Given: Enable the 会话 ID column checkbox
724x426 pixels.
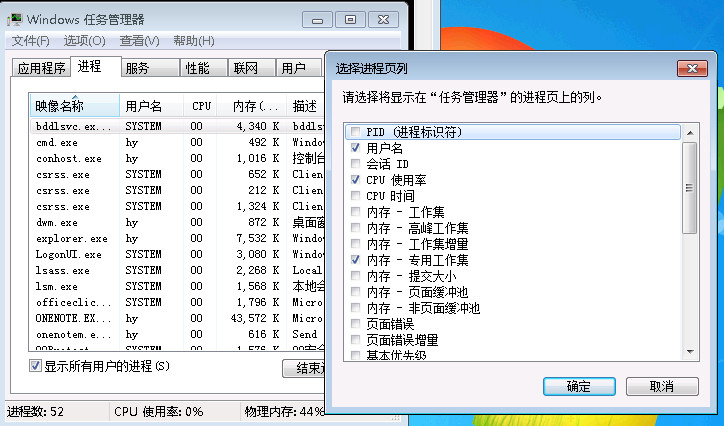Looking at the screenshot, I should tap(355, 164).
